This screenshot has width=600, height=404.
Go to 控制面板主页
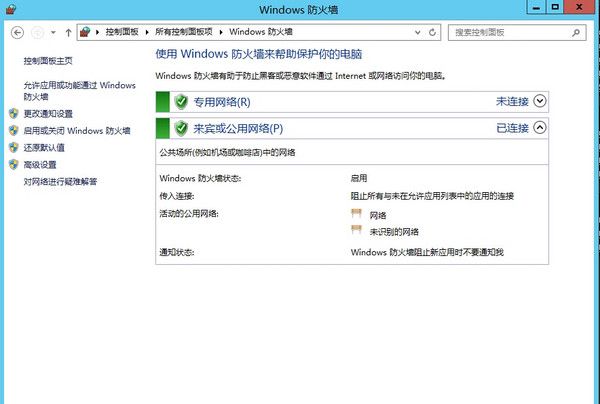click(x=48, y=61)
